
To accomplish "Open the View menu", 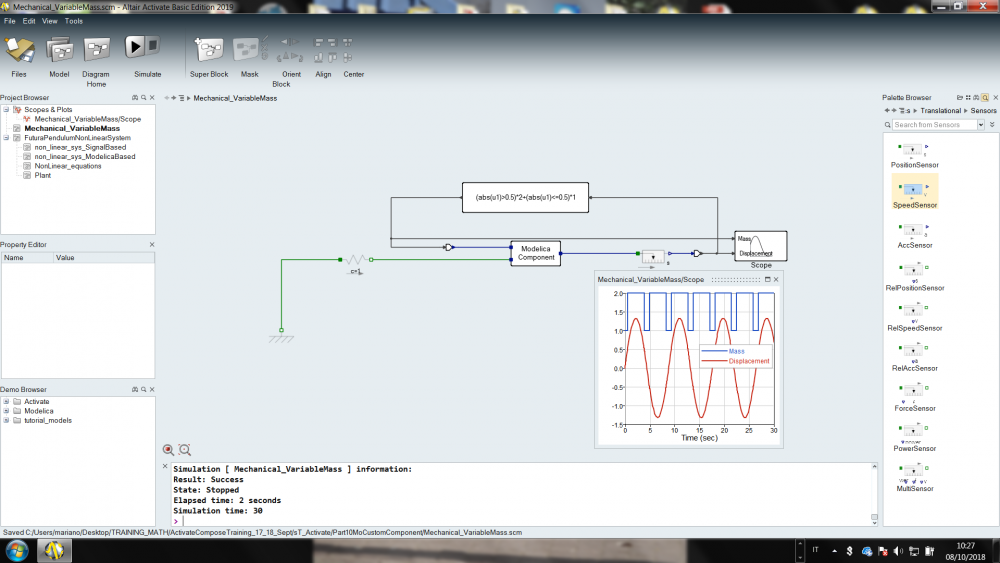I will click(50, 21).
